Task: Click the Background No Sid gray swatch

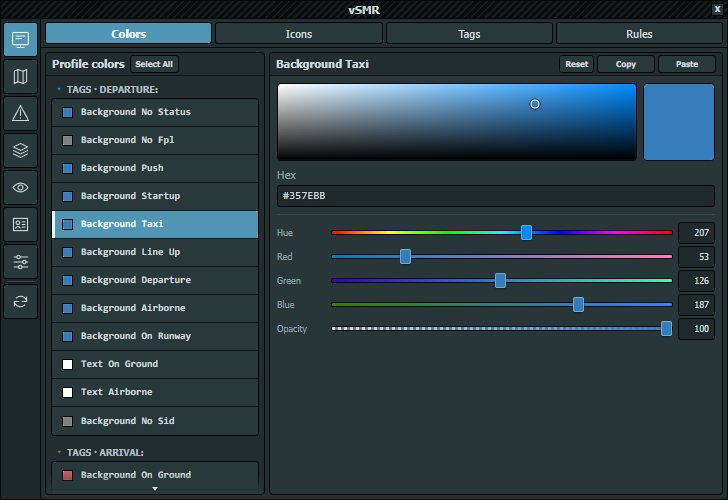Action: 67,421
